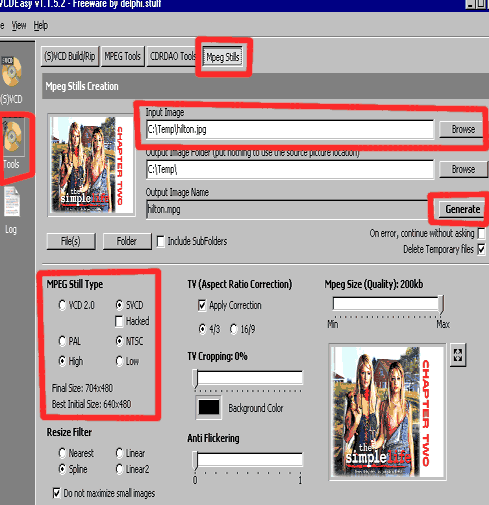Open the MPEG Tools tab

point(123,56)
